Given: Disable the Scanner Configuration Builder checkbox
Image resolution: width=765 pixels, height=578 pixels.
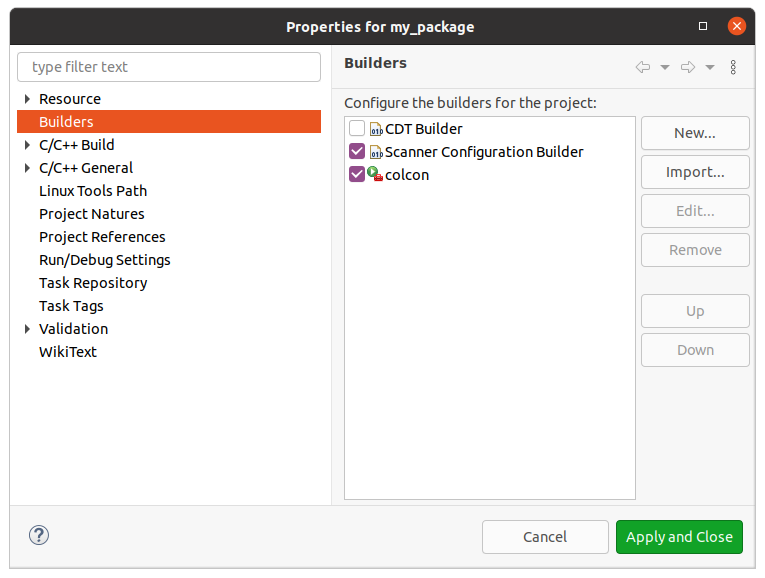Looking at the screenshot, I should click(357, 152).
